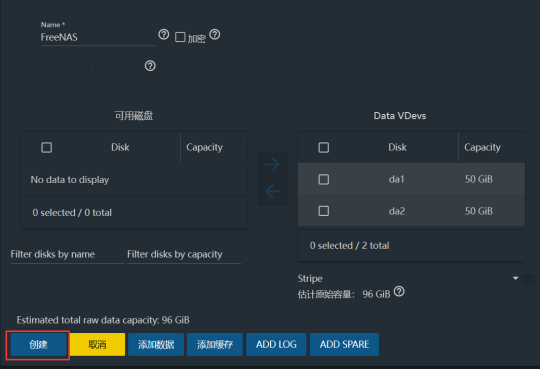Toggle select-all checkbox in 可用磁盘 table
This screenshot has height=369, width=541.
47,147
